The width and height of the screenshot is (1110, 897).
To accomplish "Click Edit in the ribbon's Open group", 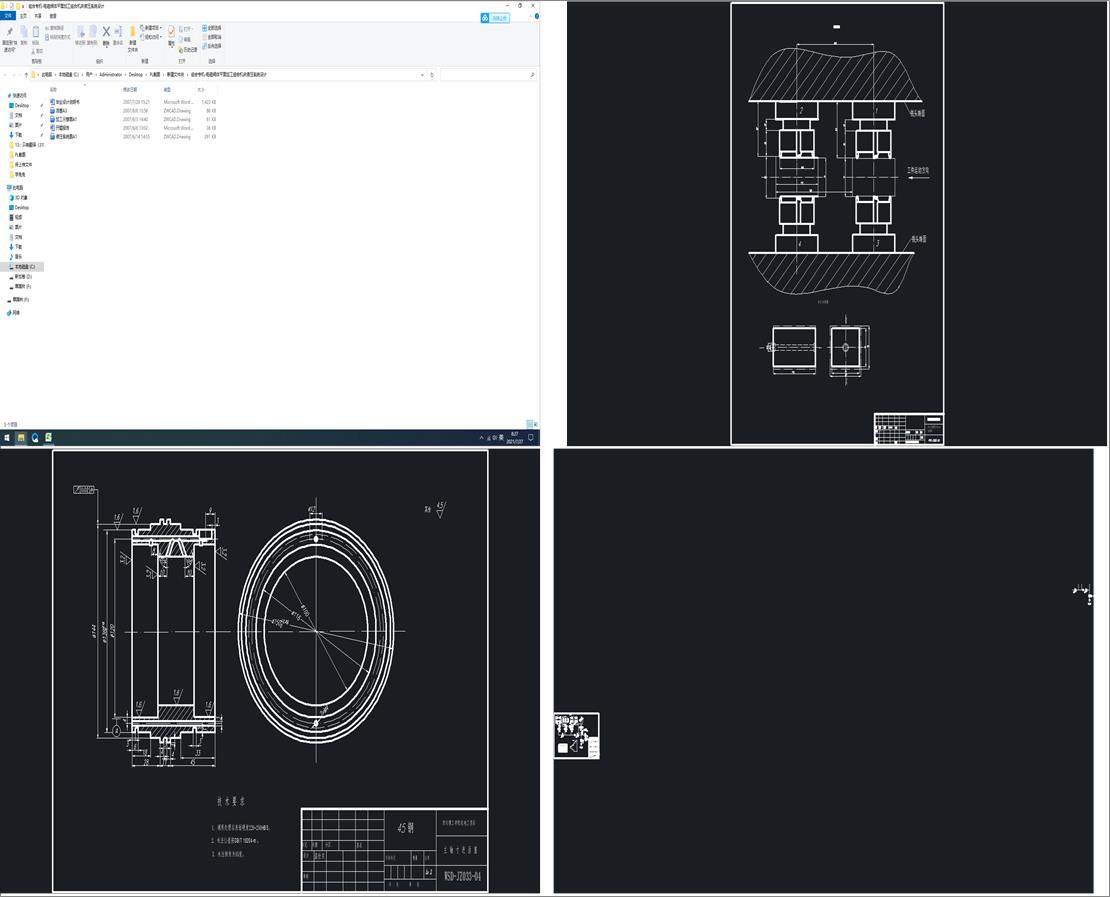I will pos(185,40).
